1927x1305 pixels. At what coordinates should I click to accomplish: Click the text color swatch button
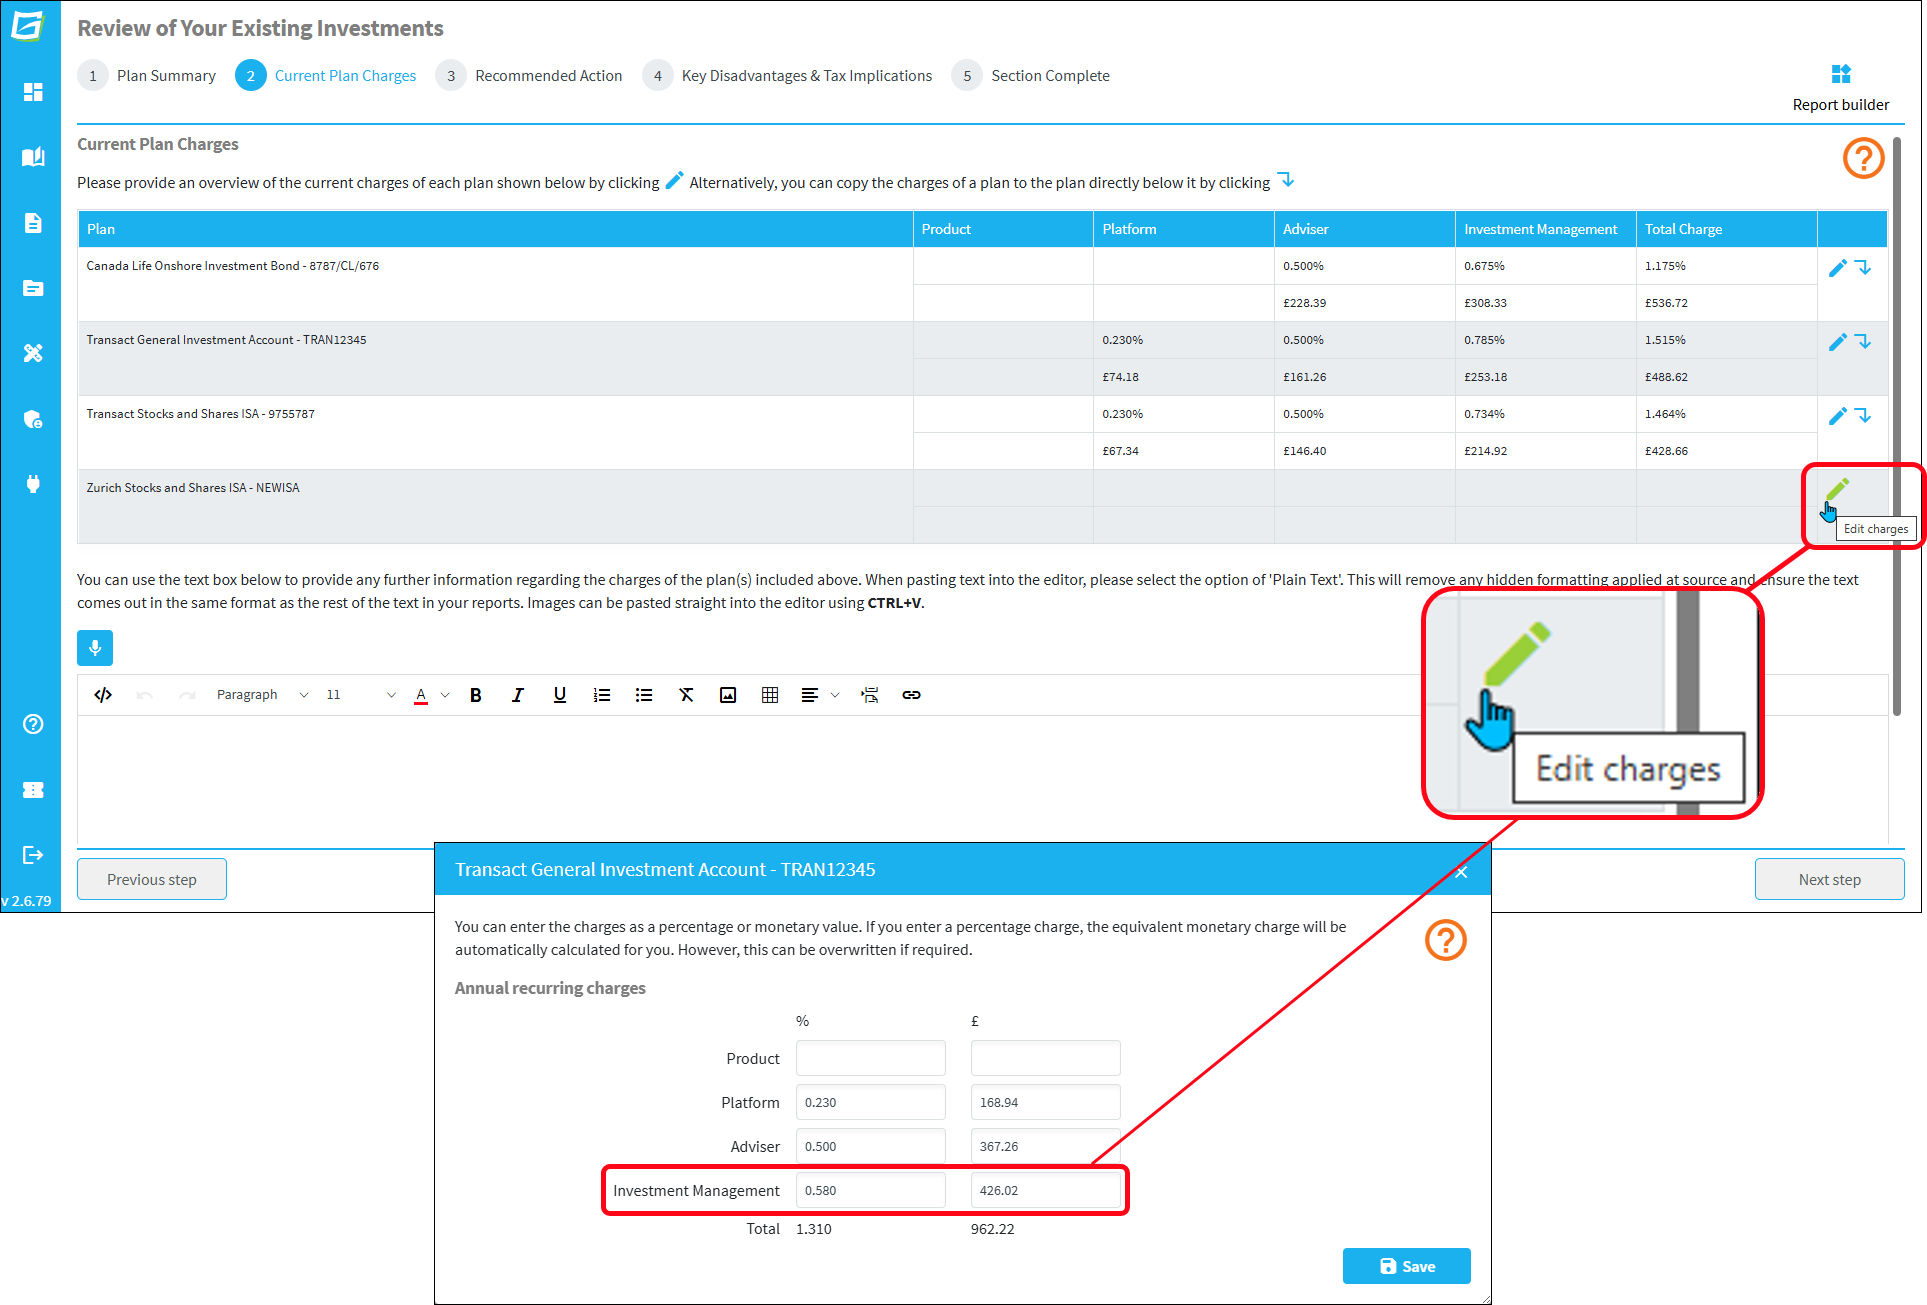pyautogui.click(x=421, y=695)
